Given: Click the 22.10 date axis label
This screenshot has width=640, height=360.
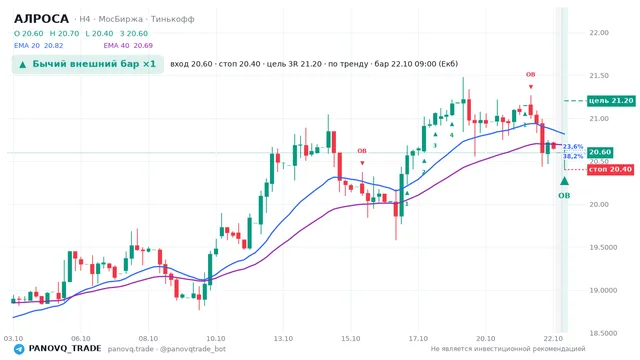Looking at the screenshot, I should point(553,339).
